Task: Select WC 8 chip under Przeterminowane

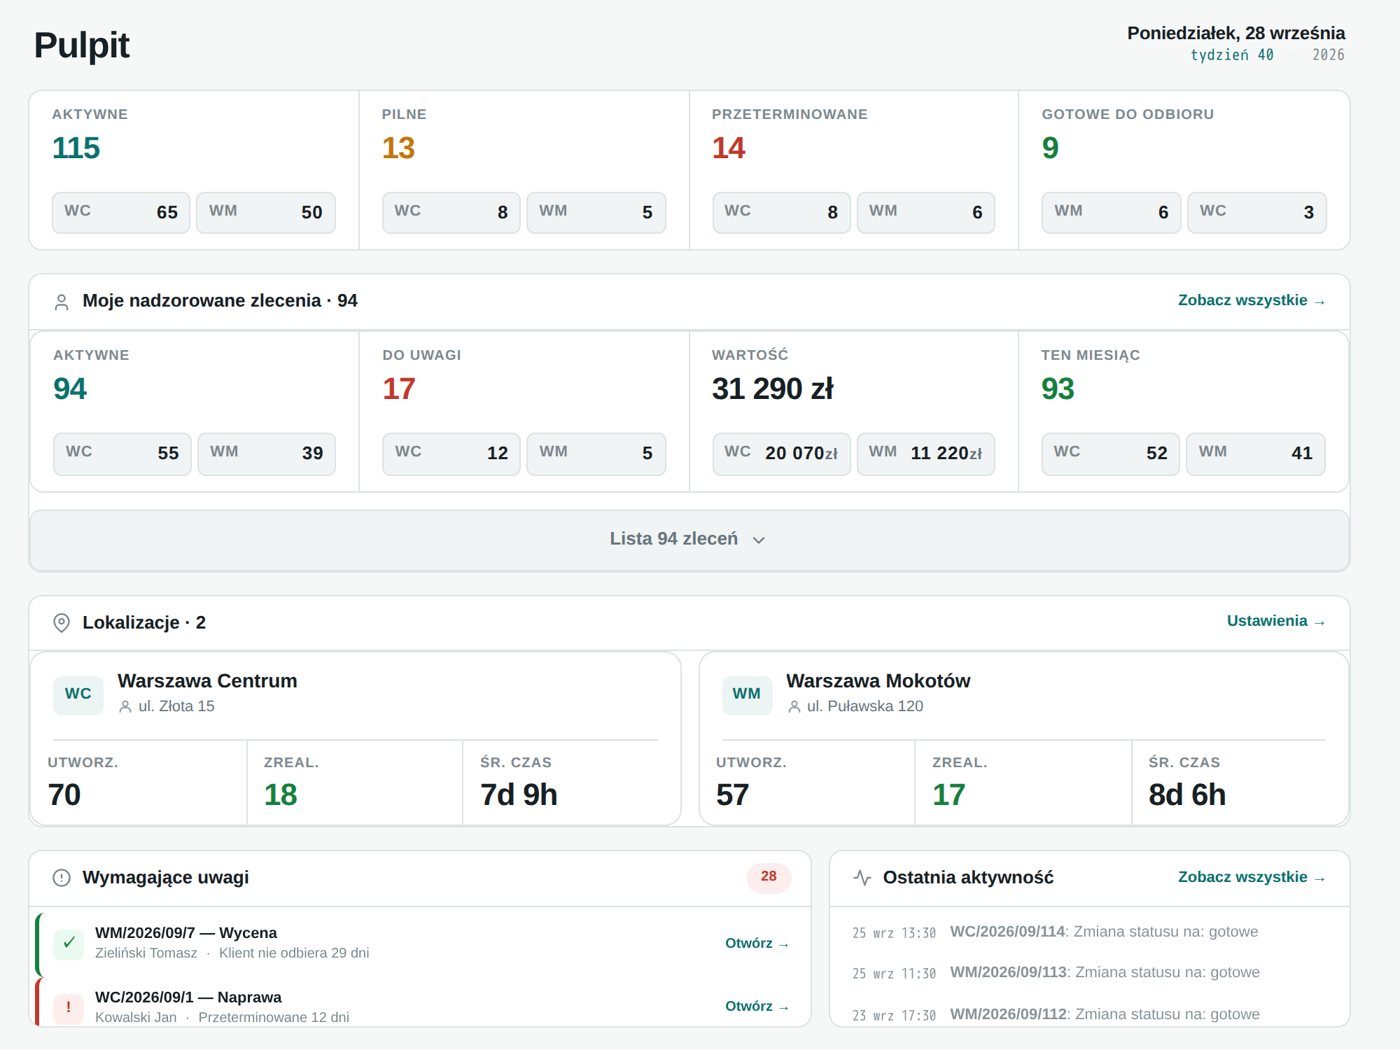Action: click(781, 212)
